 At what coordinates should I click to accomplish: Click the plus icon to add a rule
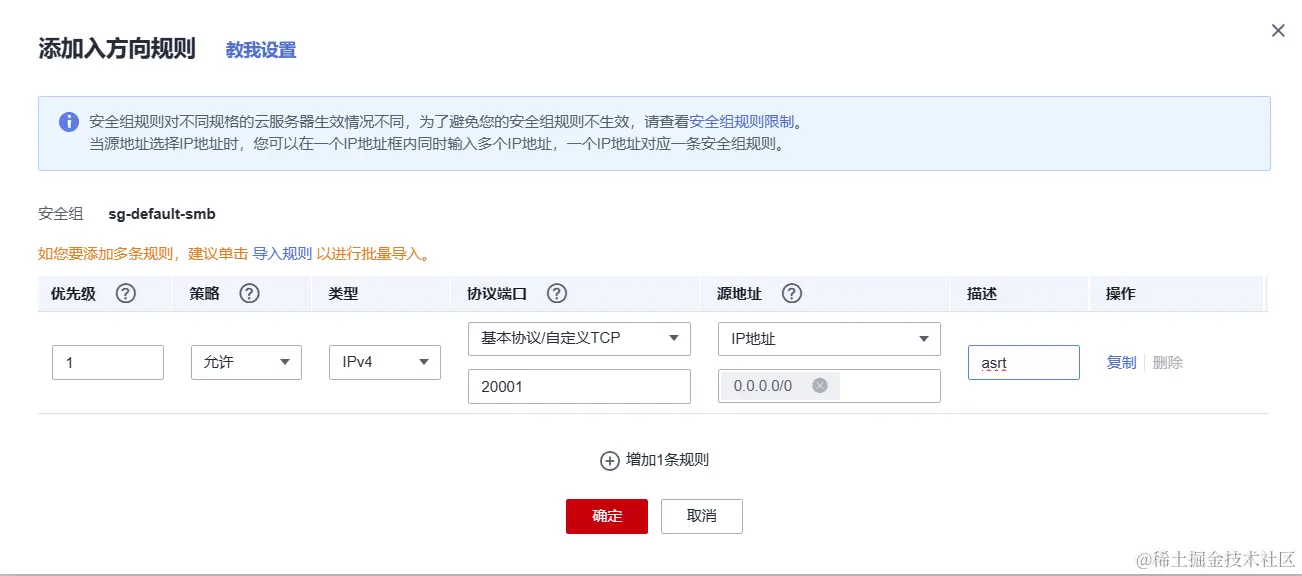610,461
